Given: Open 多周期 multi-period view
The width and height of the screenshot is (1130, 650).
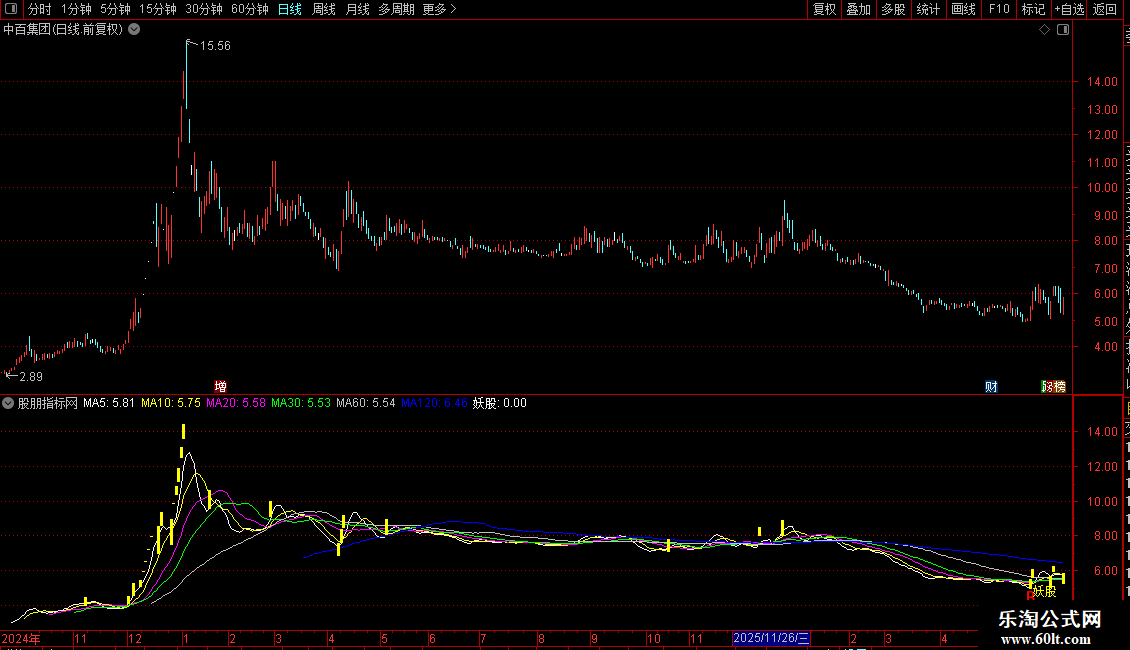Looking at the screenshot, I should [396, 9].
